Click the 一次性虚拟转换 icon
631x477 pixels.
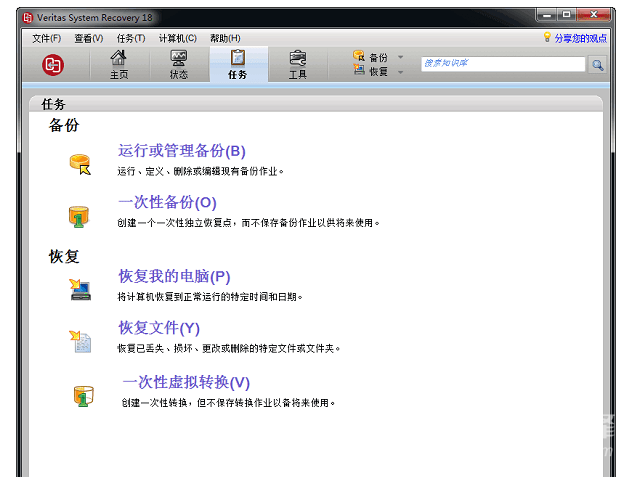pyautogui.click(x=84, y=396)
